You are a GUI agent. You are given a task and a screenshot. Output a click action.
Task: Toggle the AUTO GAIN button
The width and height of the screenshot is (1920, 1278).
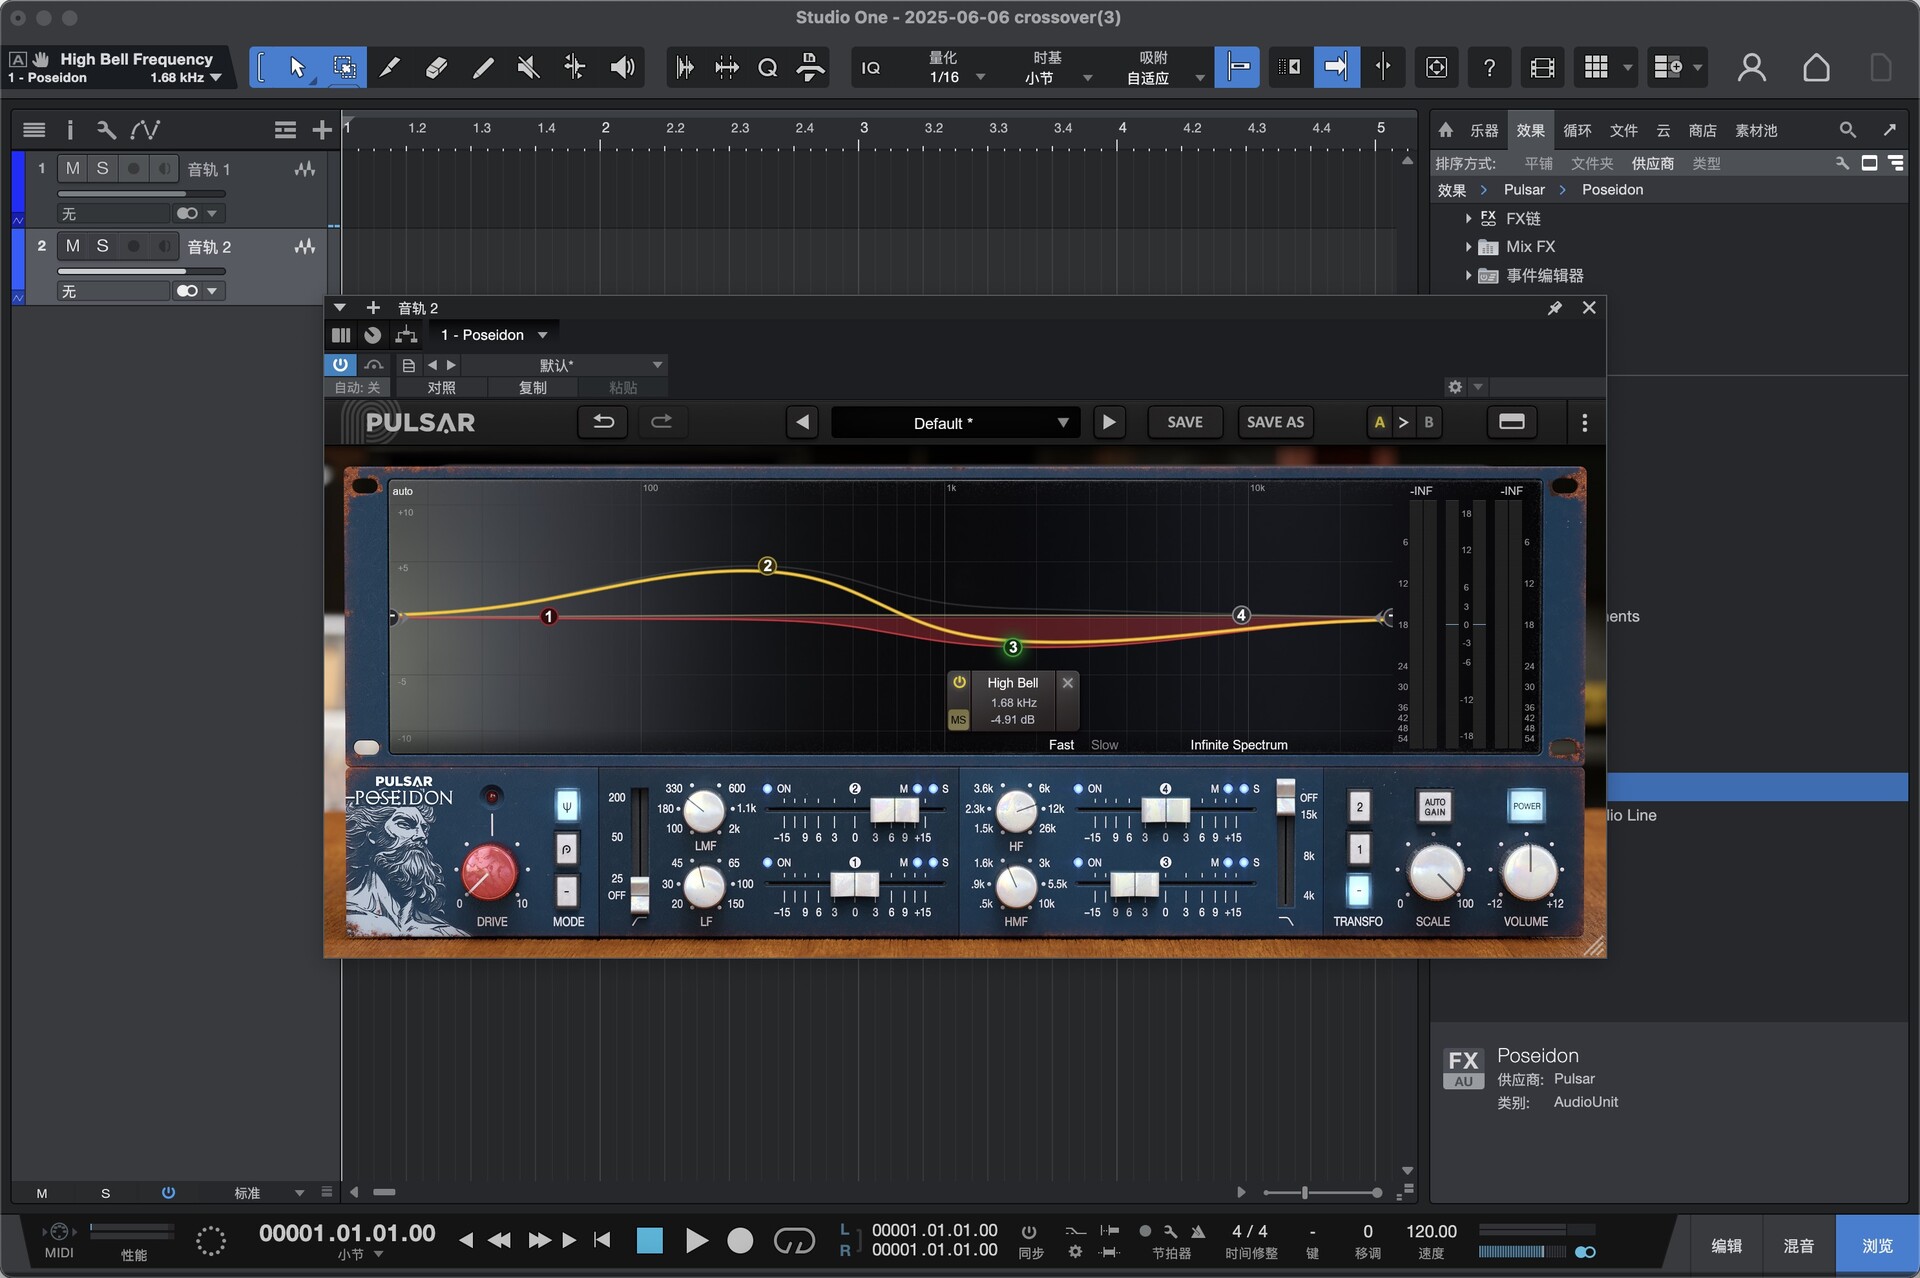pyautogui.click(x=1434, y=806)
